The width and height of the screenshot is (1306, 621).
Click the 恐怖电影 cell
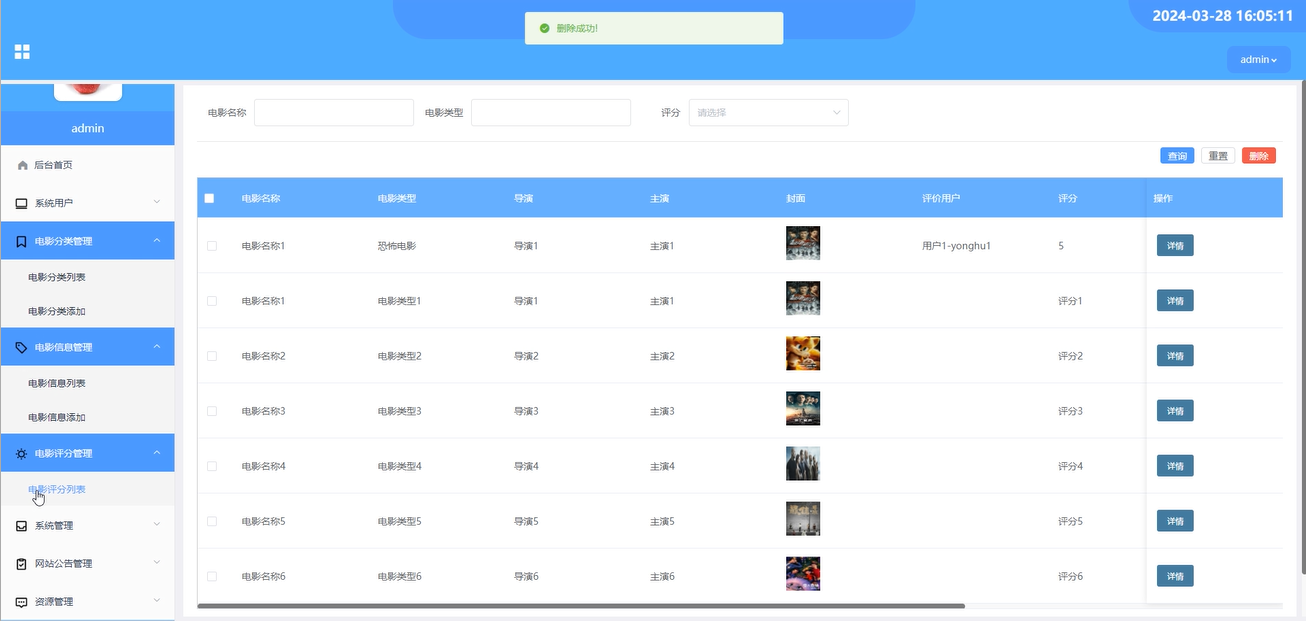[x=397, y=246]
